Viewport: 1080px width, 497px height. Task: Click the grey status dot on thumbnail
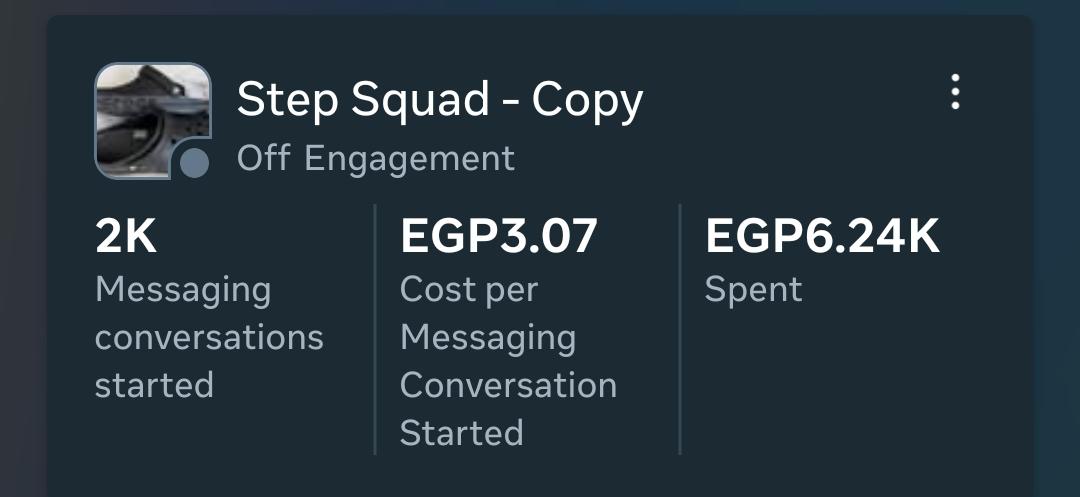194,164
